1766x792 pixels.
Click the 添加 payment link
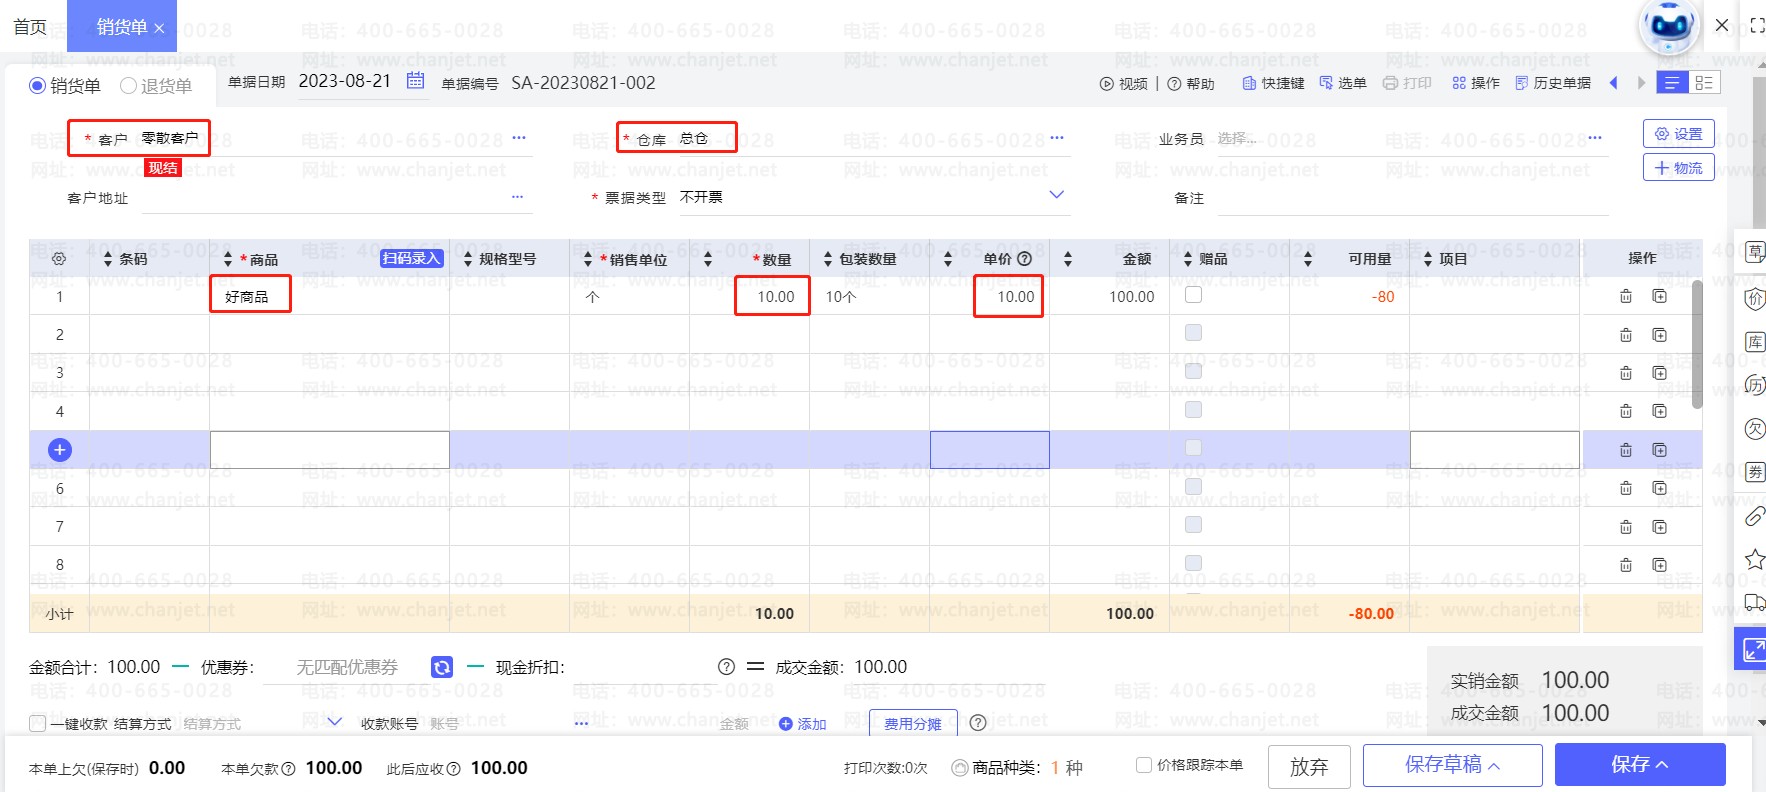point(803,724)
